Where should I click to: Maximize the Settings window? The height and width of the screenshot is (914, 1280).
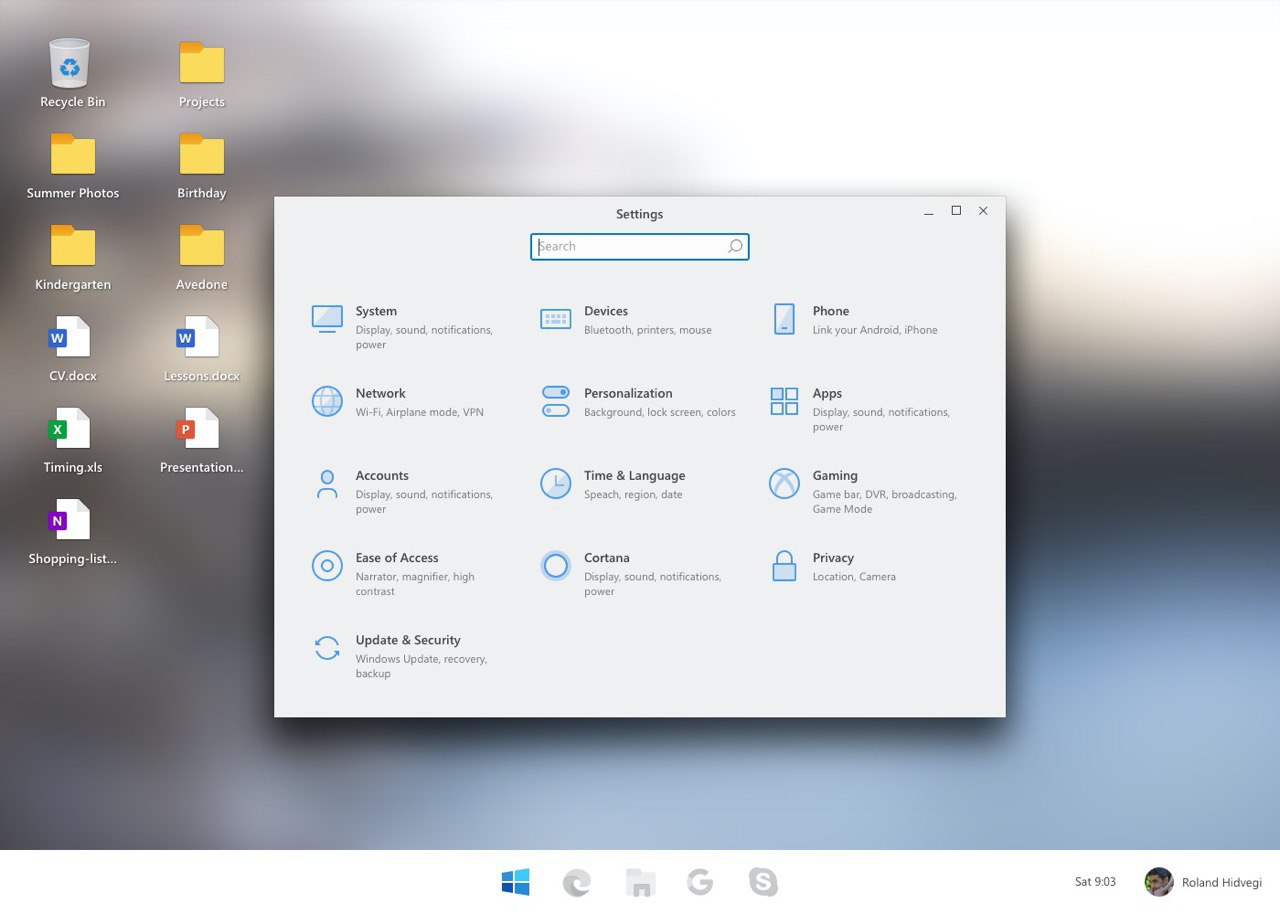(956, 211)
